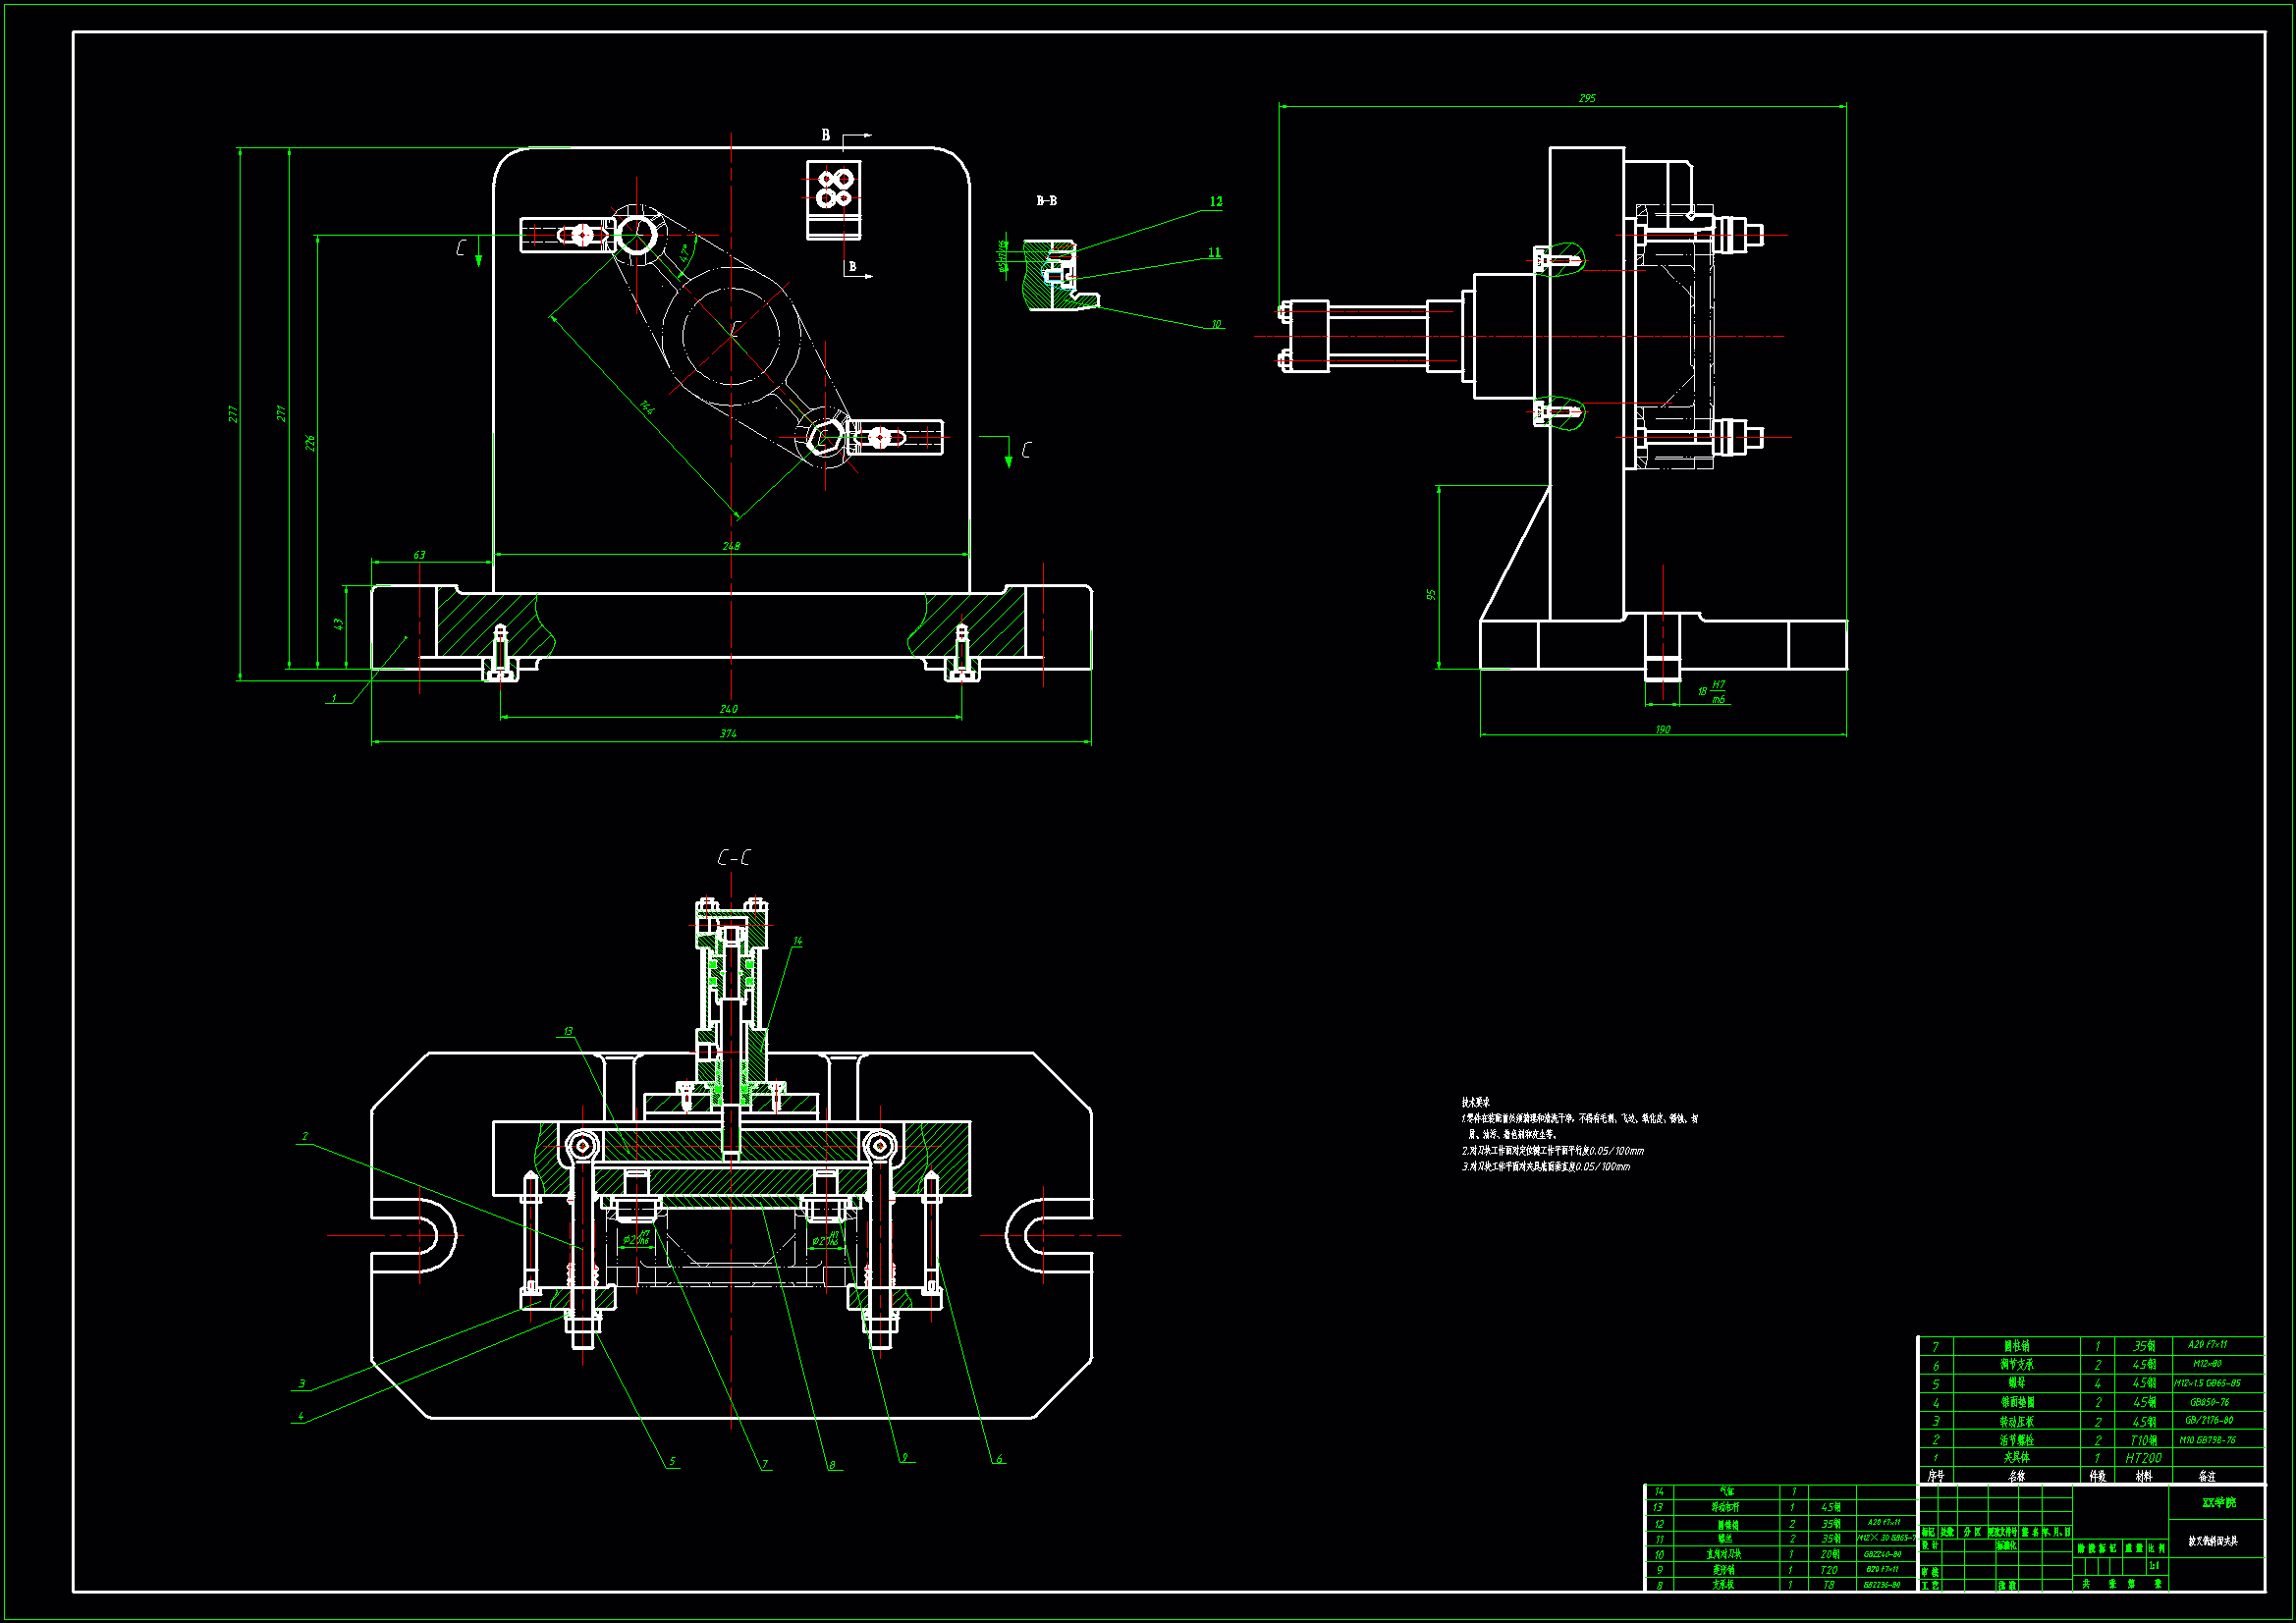Click the 18 H7/m6 fit annotation
Image resolution: width=2296 pixels, height=1623 pixels.
(x=1710, y=692)
